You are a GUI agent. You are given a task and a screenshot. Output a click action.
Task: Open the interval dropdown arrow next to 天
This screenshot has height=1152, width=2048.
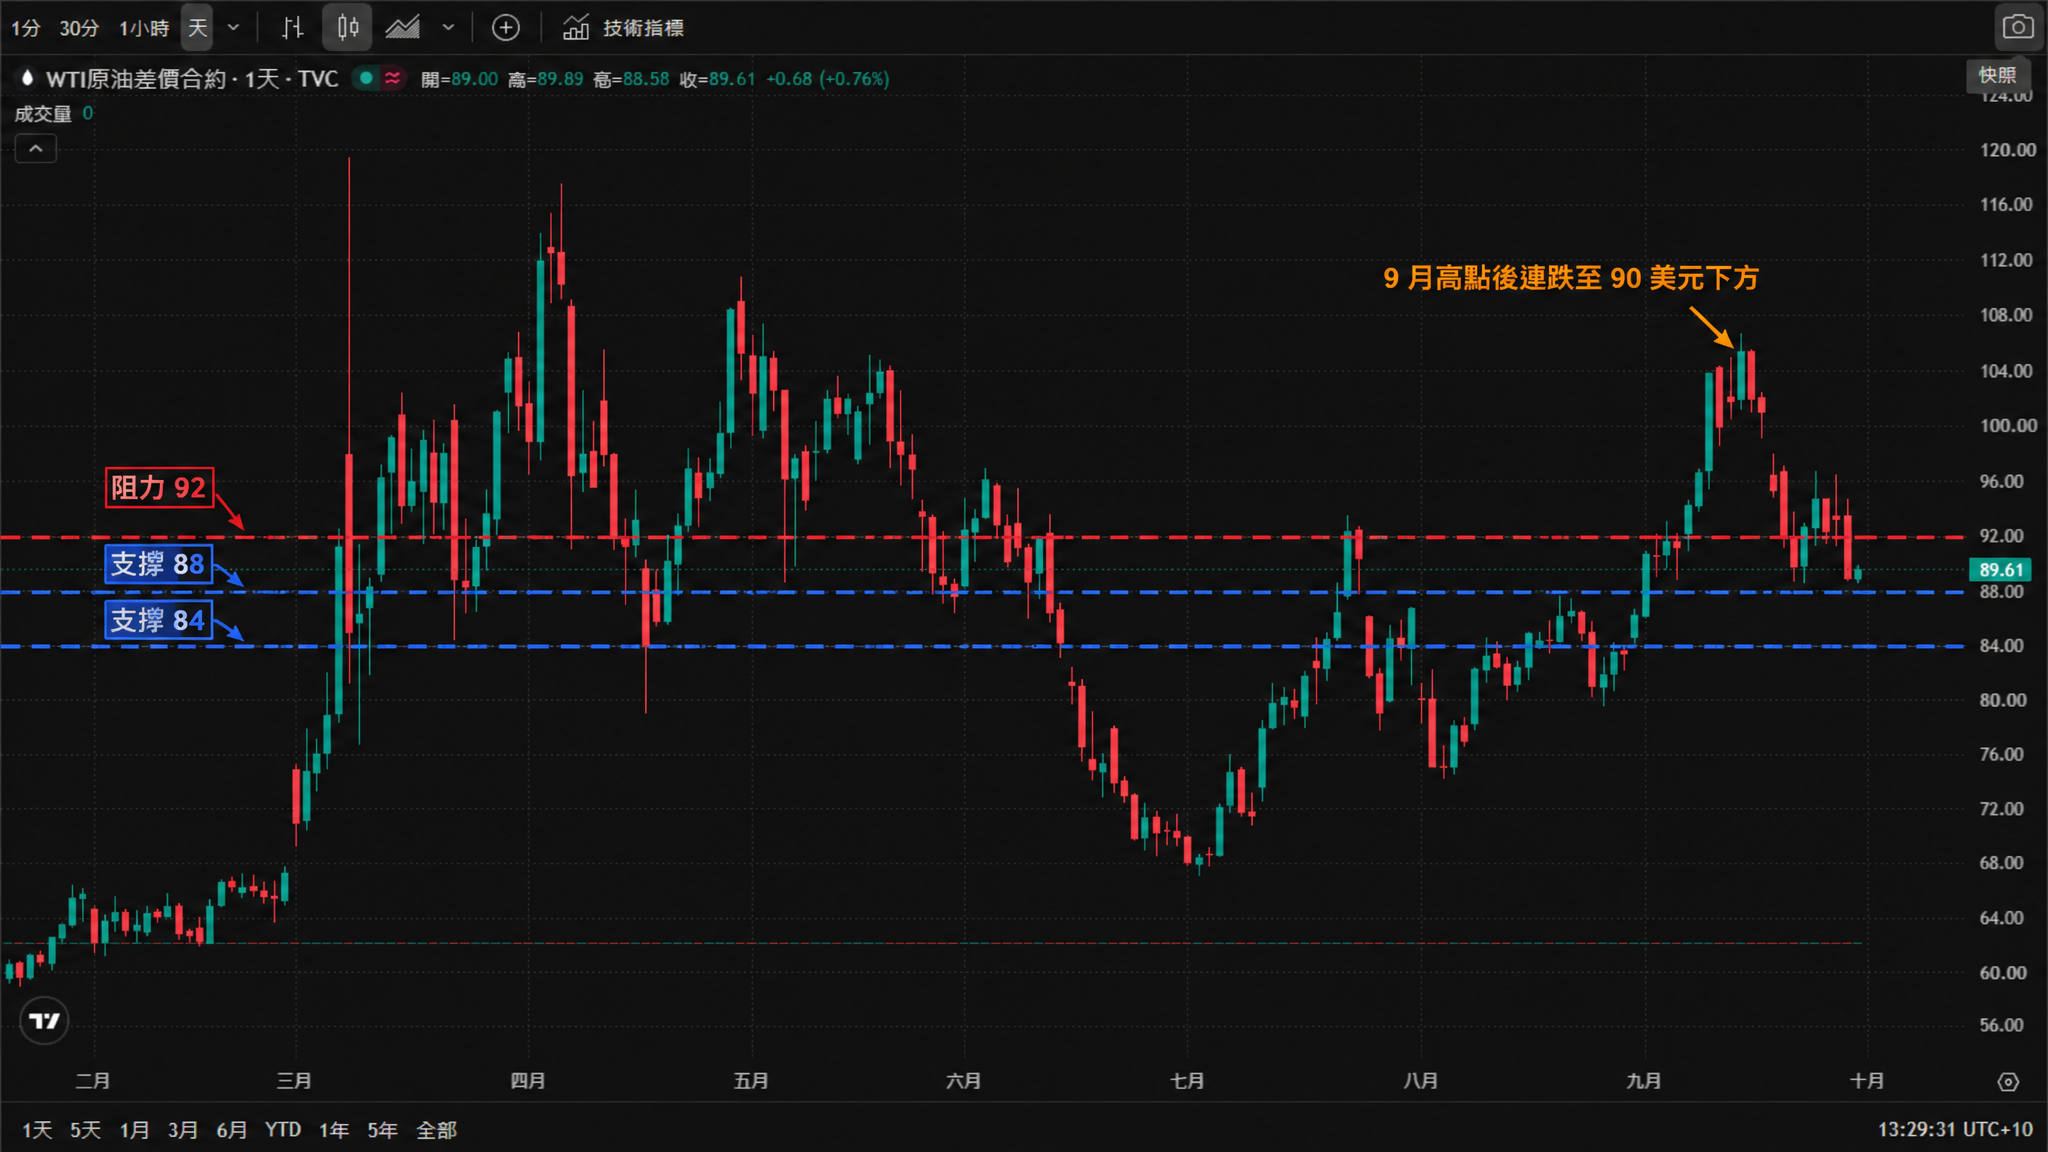[x=234, y=28]
